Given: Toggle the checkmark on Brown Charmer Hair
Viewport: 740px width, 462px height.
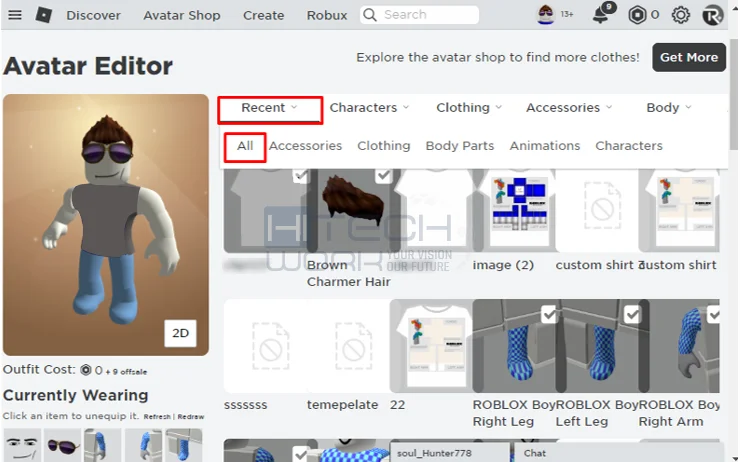Looking at the screenshot, I should (x=384, y=176).
